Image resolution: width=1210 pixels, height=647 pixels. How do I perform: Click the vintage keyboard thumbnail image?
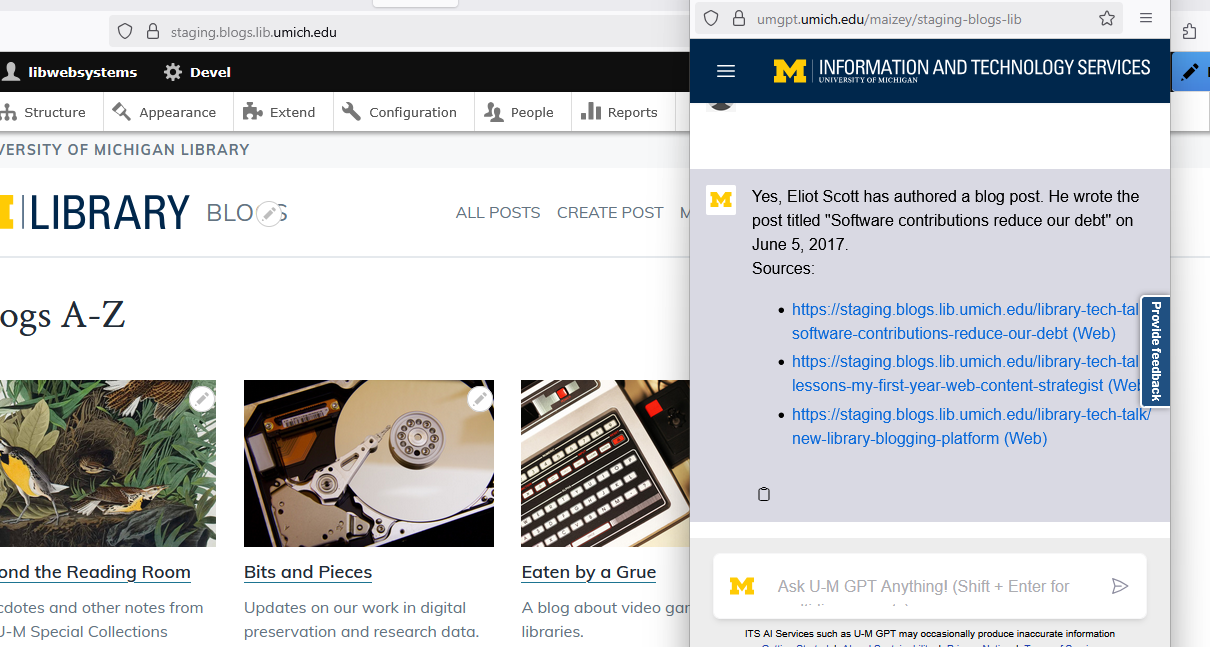tap(605, 463)
